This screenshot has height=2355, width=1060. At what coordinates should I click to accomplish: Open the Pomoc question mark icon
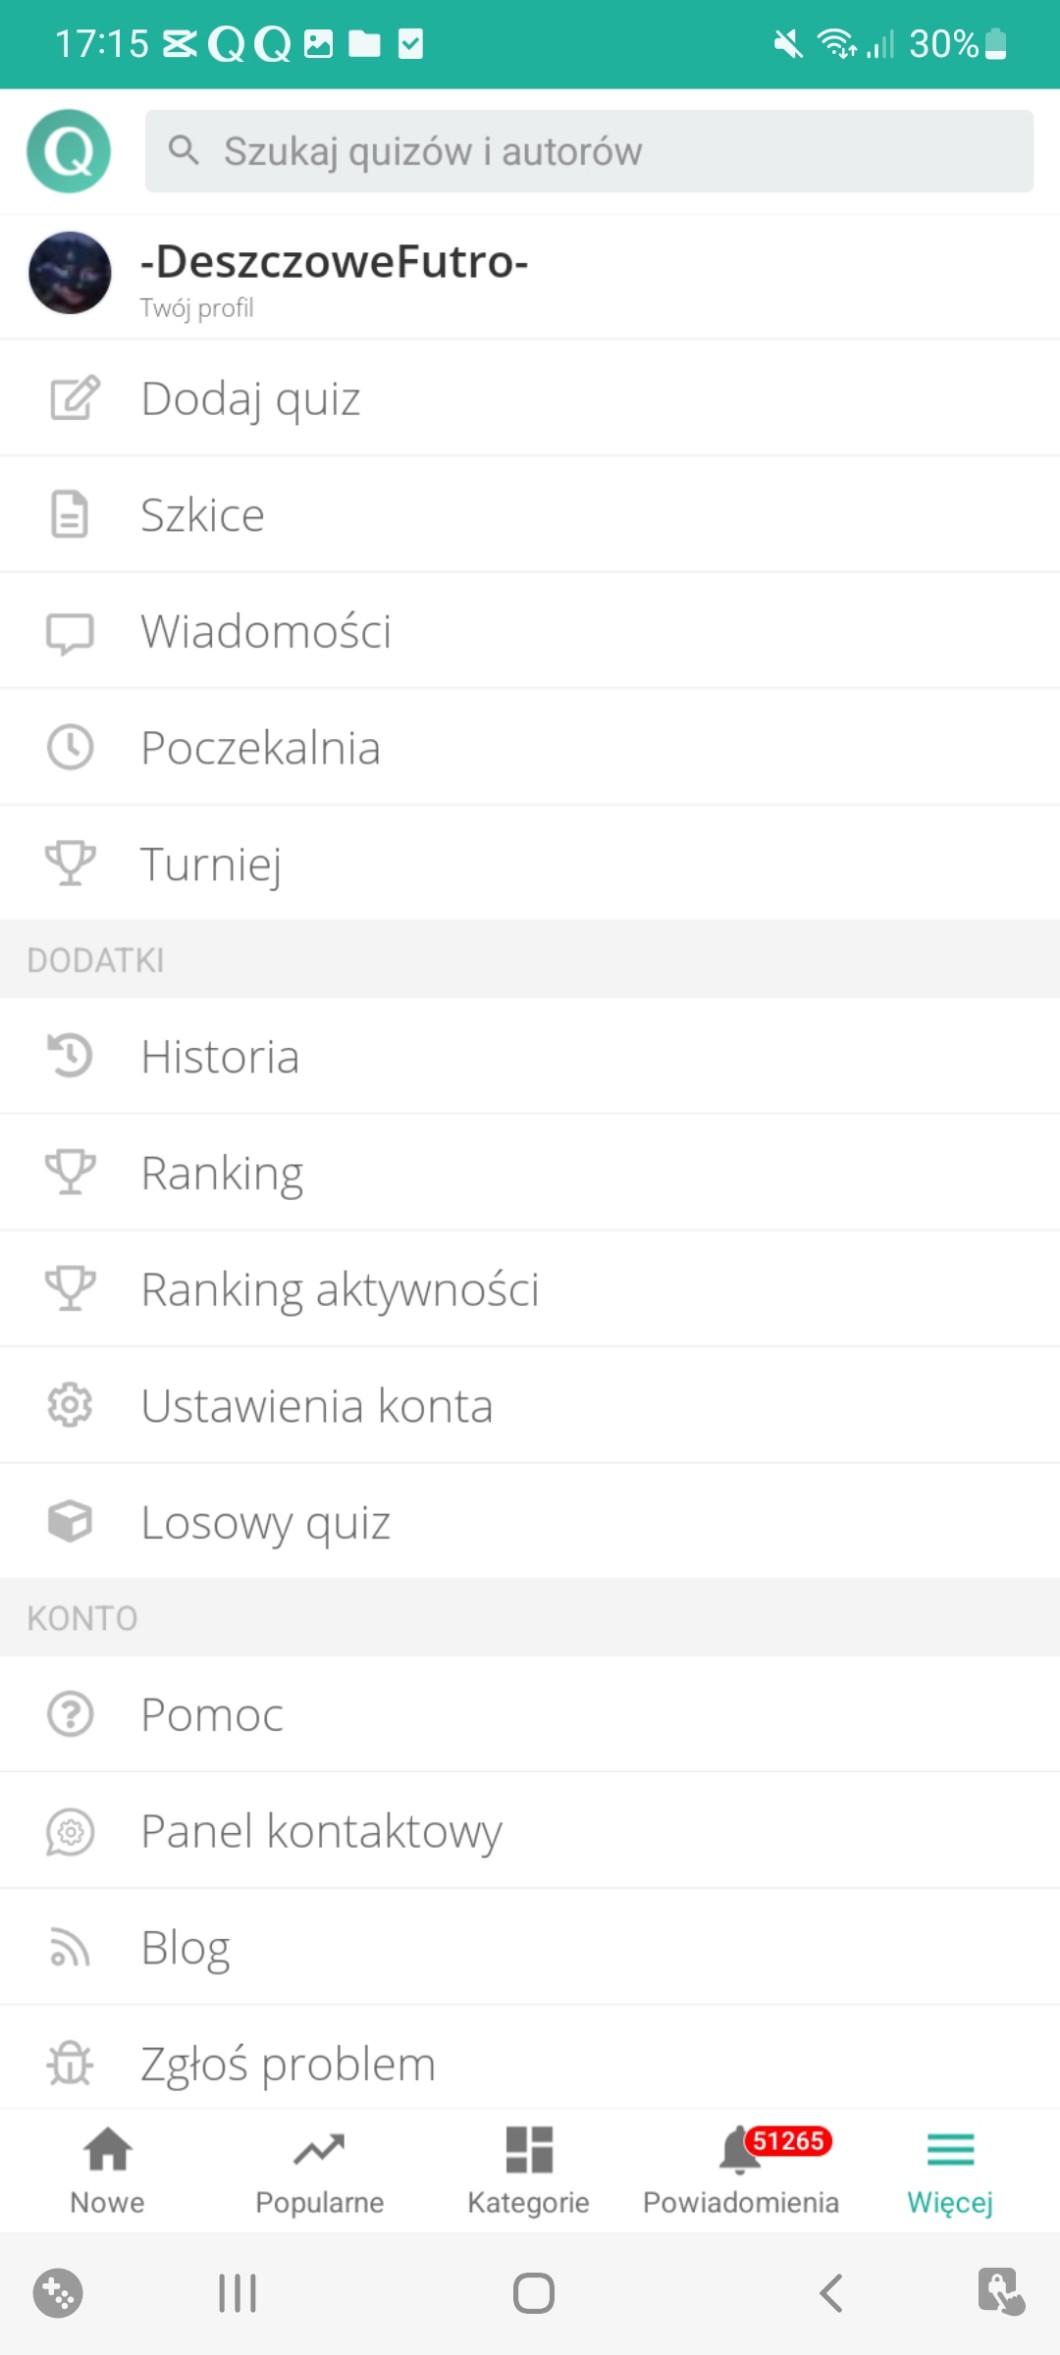(x=70, y=1714)
